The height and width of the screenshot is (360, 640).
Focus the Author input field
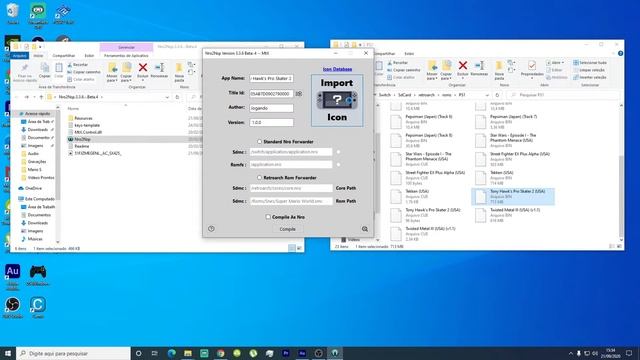(x=271, y=108)
